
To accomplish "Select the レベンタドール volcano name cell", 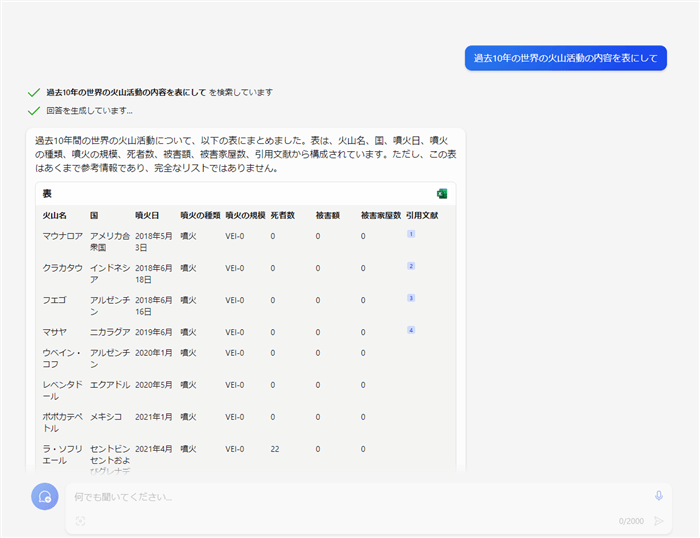I will coord(62,390).
